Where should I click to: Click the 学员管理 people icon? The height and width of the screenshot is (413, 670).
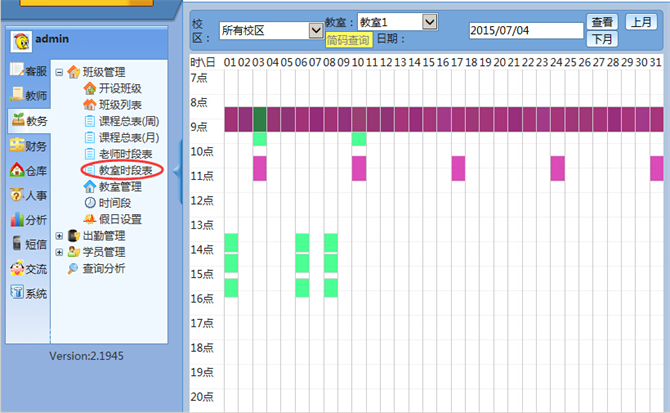pyautogui.click(x=73, y=252)
